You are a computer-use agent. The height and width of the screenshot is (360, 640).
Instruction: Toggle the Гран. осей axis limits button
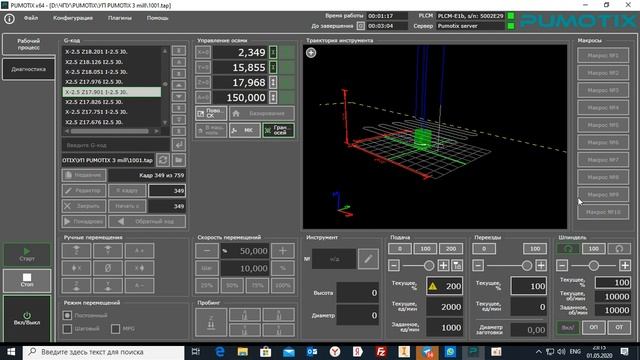coord(278,131)
